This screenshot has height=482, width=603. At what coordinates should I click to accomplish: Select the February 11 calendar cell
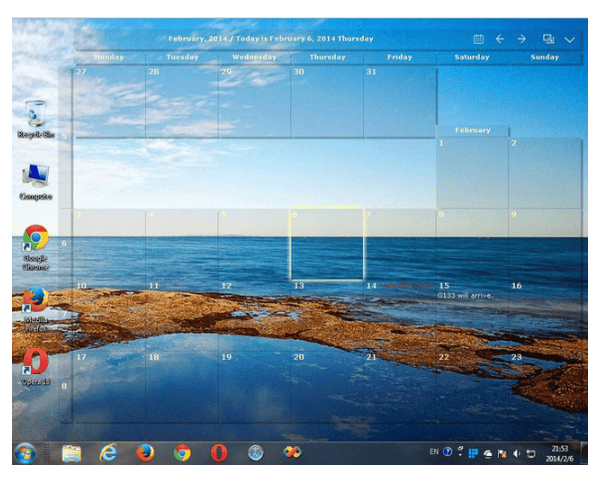click(x=182, y=316)
